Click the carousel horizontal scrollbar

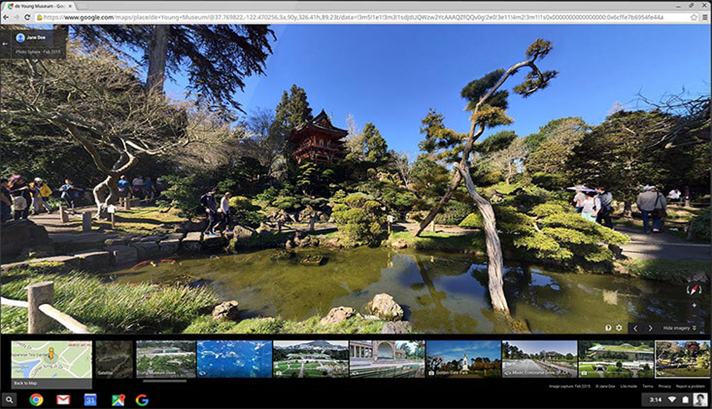click(x=164, y=381)
